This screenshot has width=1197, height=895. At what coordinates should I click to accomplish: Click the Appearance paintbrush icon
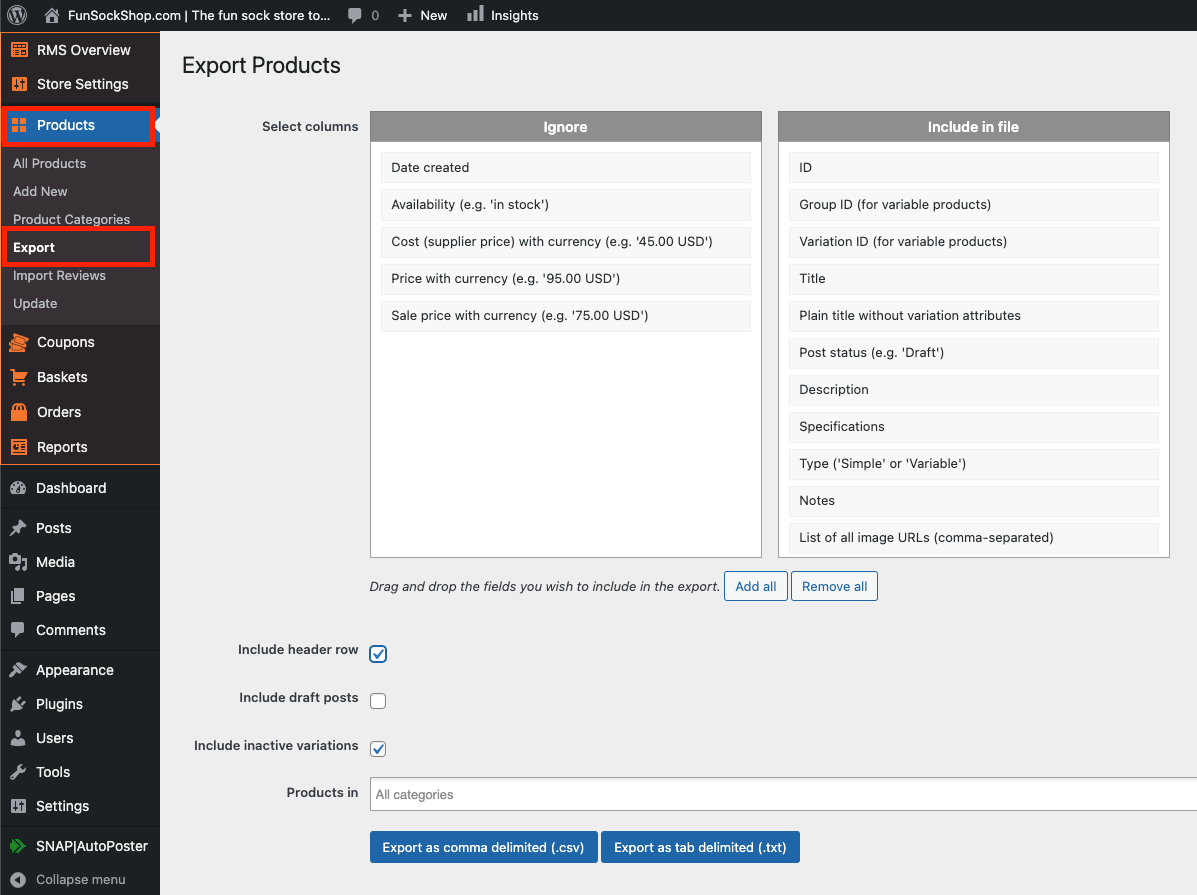coord(18,670)
